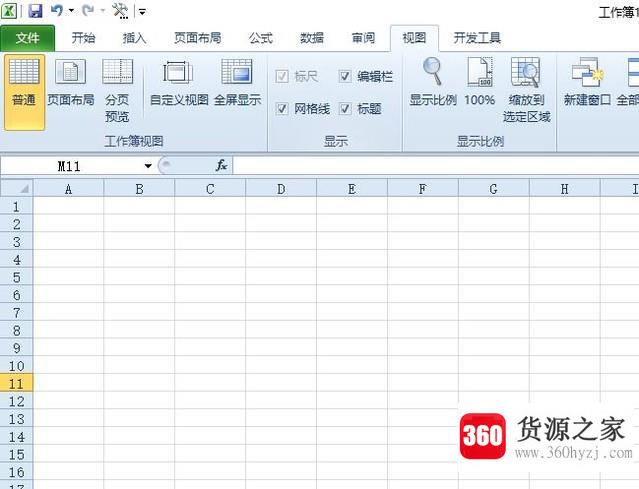The image size is (639, 489).
Task: Switch to the 页面布局 ribbon tab
Action: (198, 38)
